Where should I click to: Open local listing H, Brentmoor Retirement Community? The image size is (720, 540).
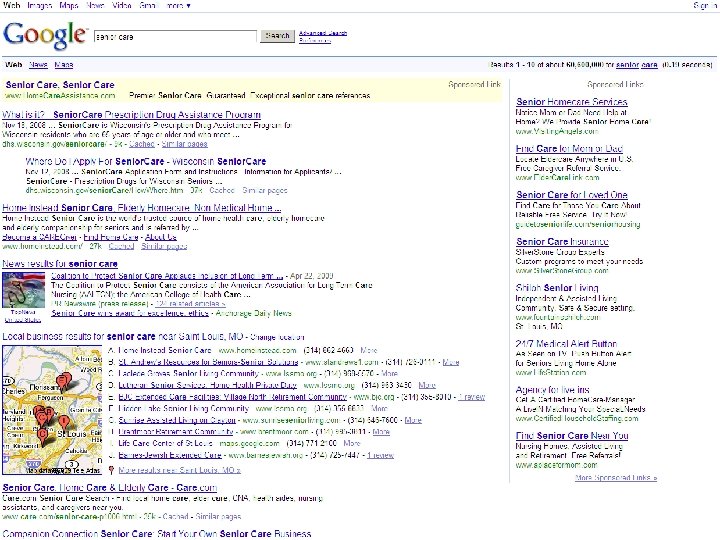click(176, 432)
